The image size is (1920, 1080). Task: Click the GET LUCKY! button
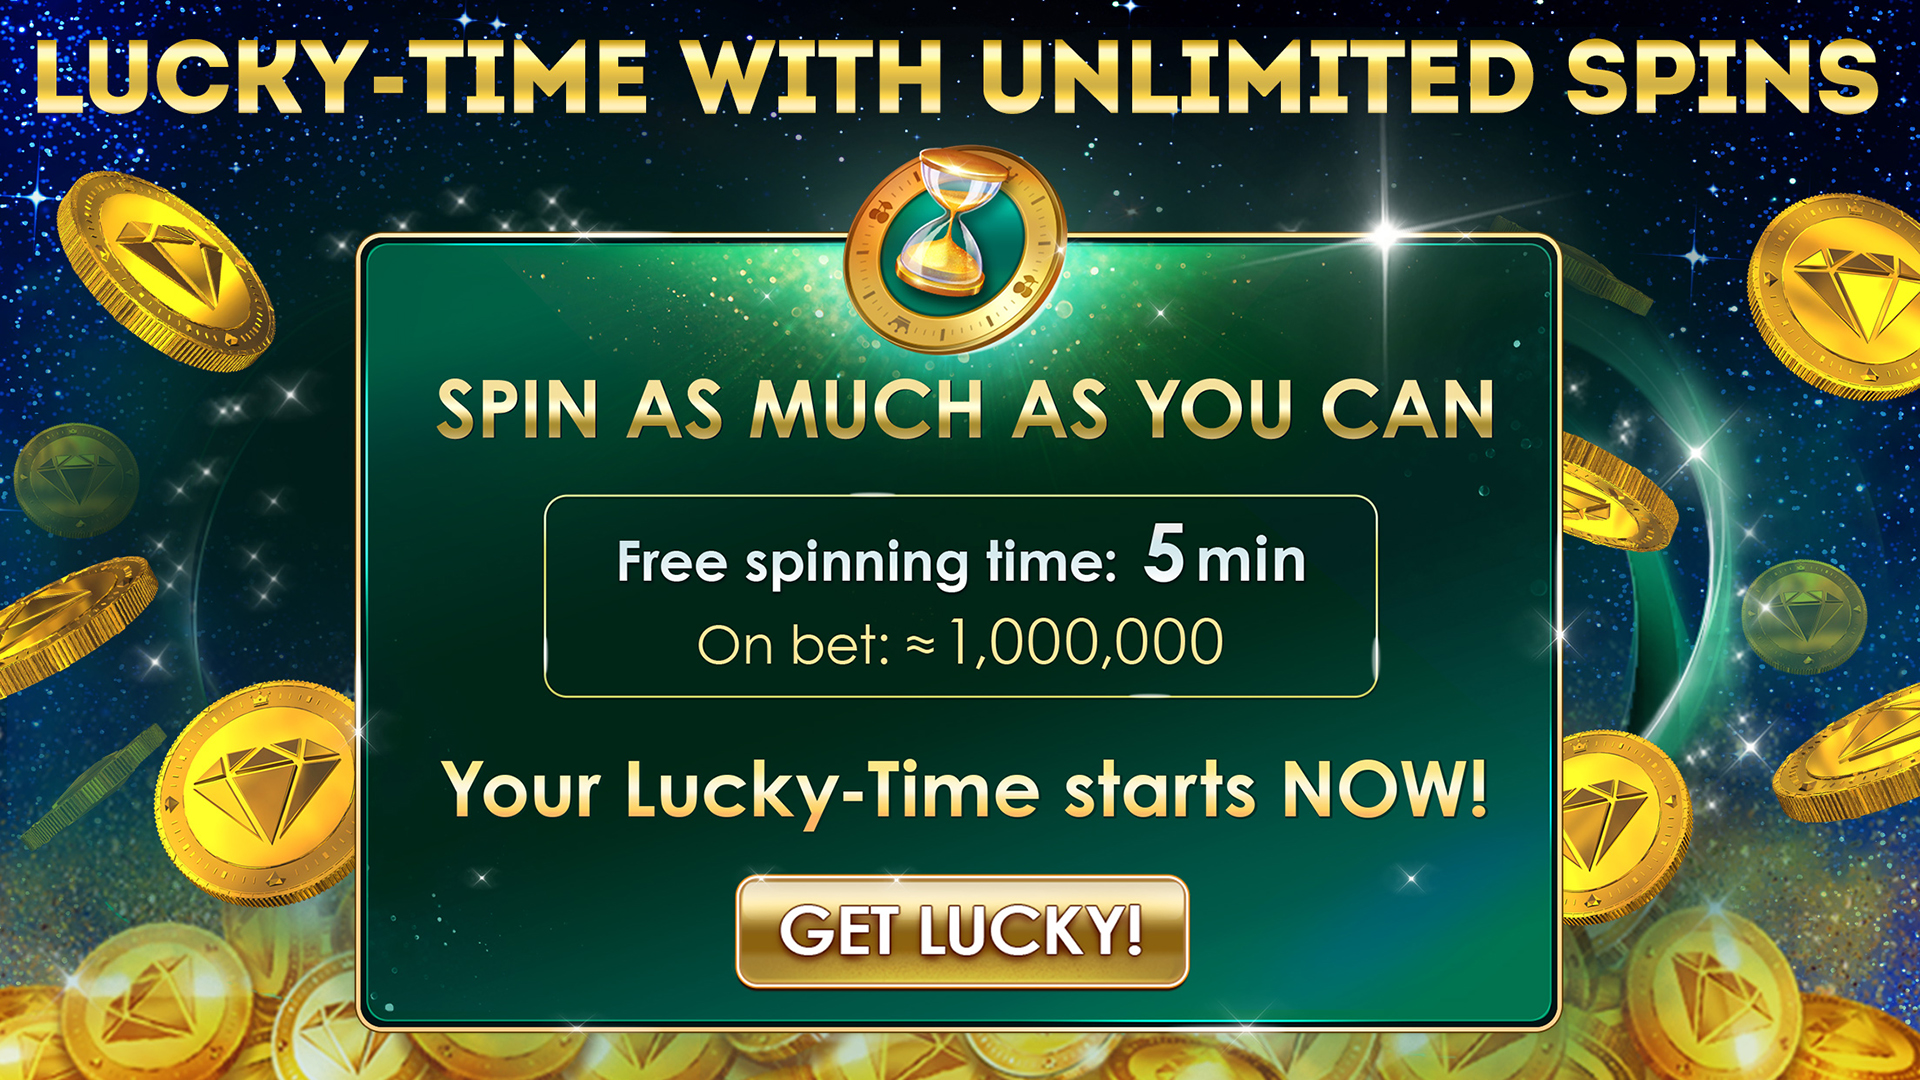pyautogui.click(x=962, y=931)
